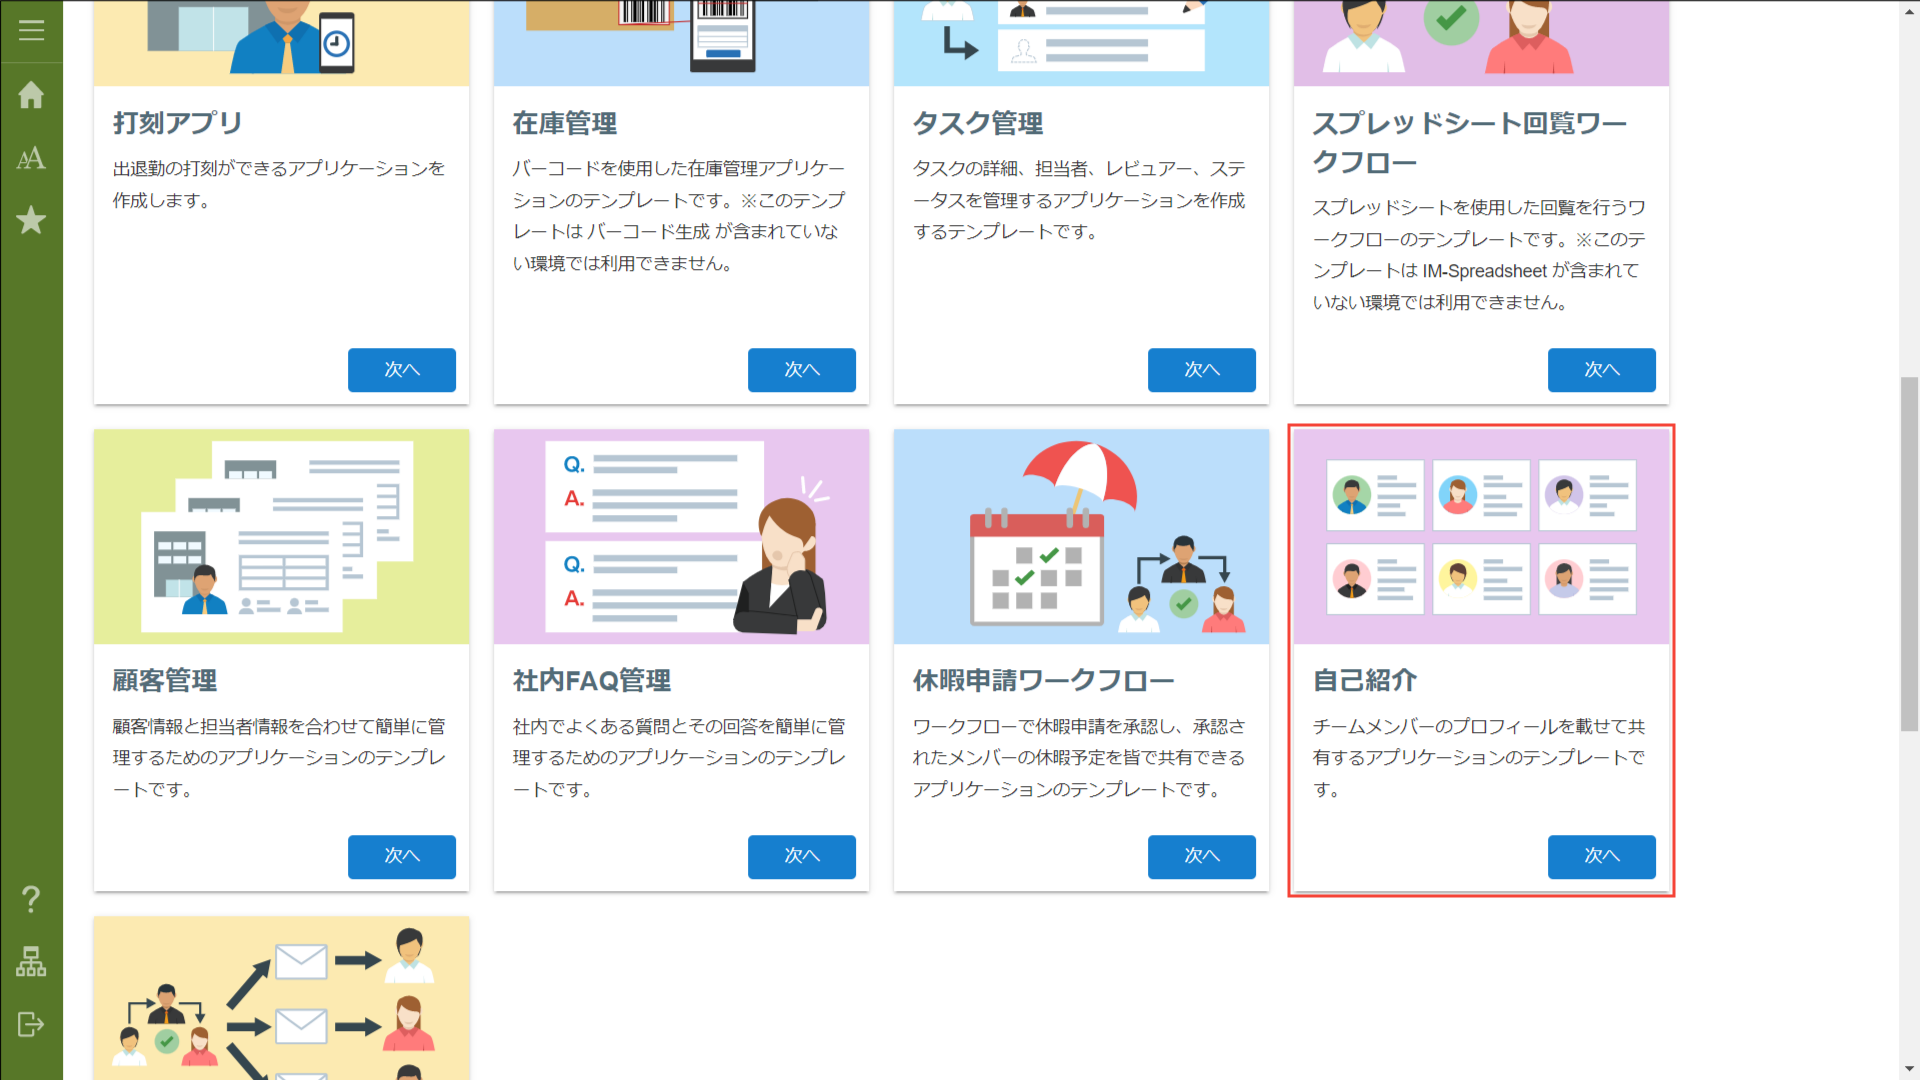Open the hamburger navigation menu
Viewport: 1920px width, 1080px height.
31,29
